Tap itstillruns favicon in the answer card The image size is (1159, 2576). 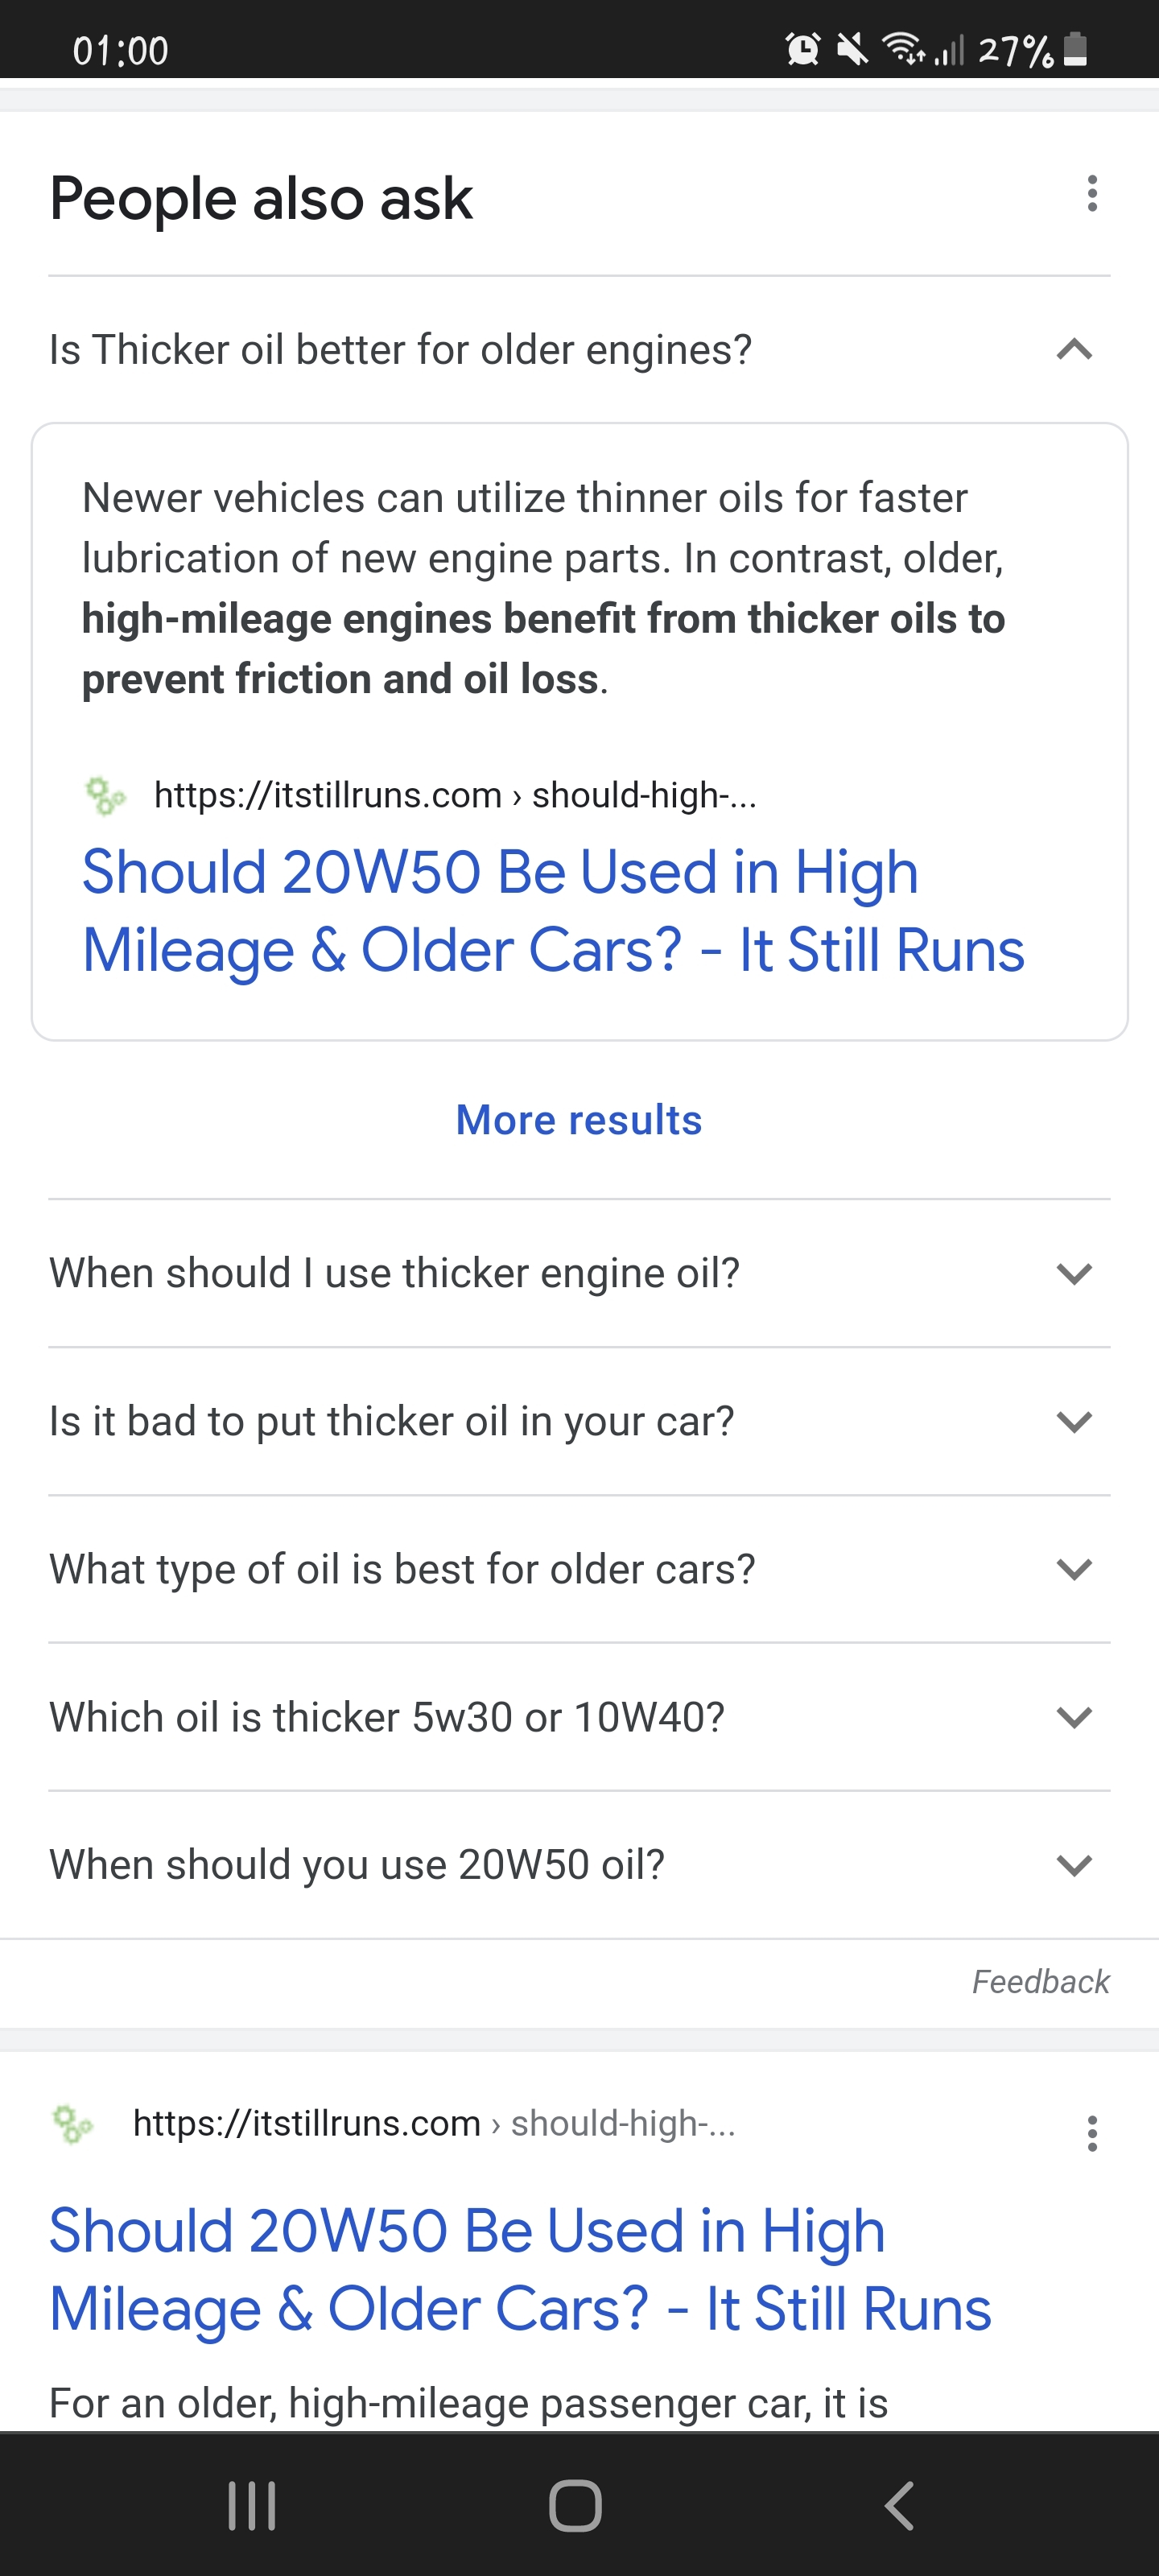pyautogui.click(x=106, y=796)
